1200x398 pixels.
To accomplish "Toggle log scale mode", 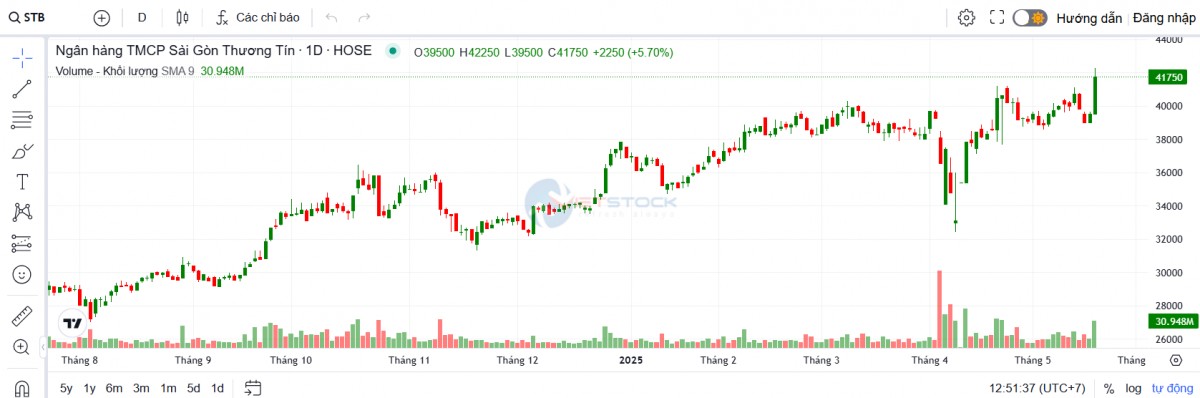I will pos(1133,388).
